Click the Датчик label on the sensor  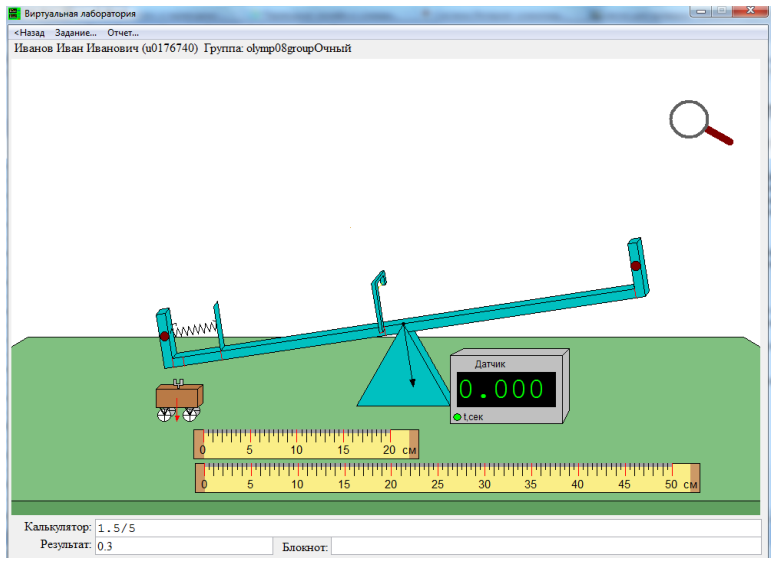(490, 364)
